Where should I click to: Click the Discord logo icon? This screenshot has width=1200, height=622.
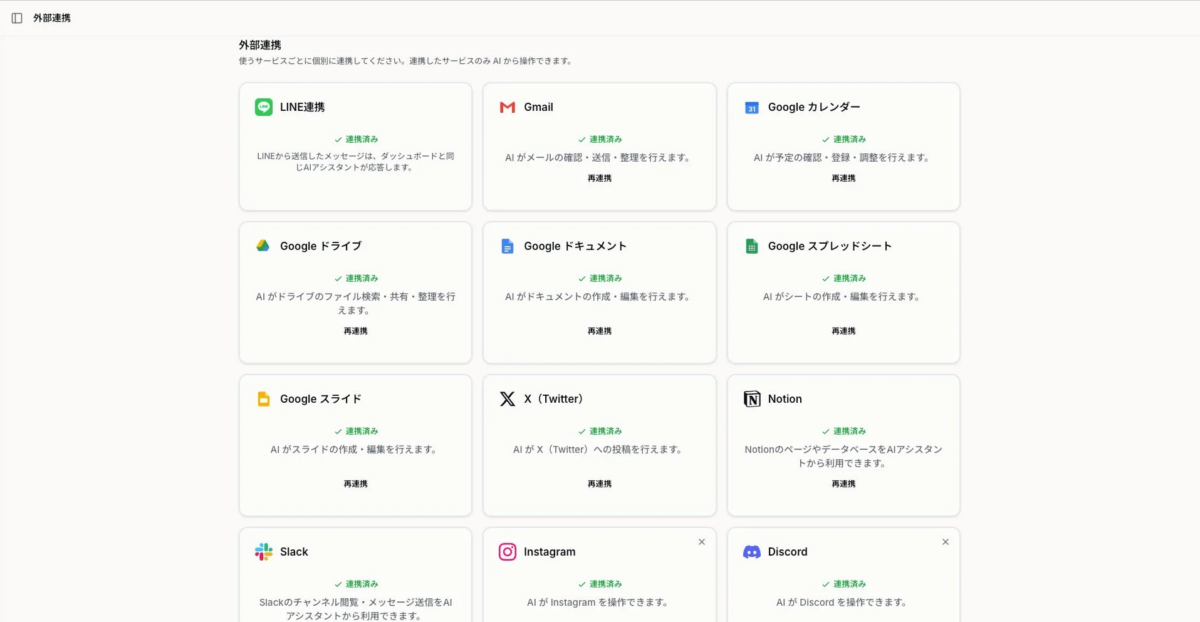click(752, 552)
